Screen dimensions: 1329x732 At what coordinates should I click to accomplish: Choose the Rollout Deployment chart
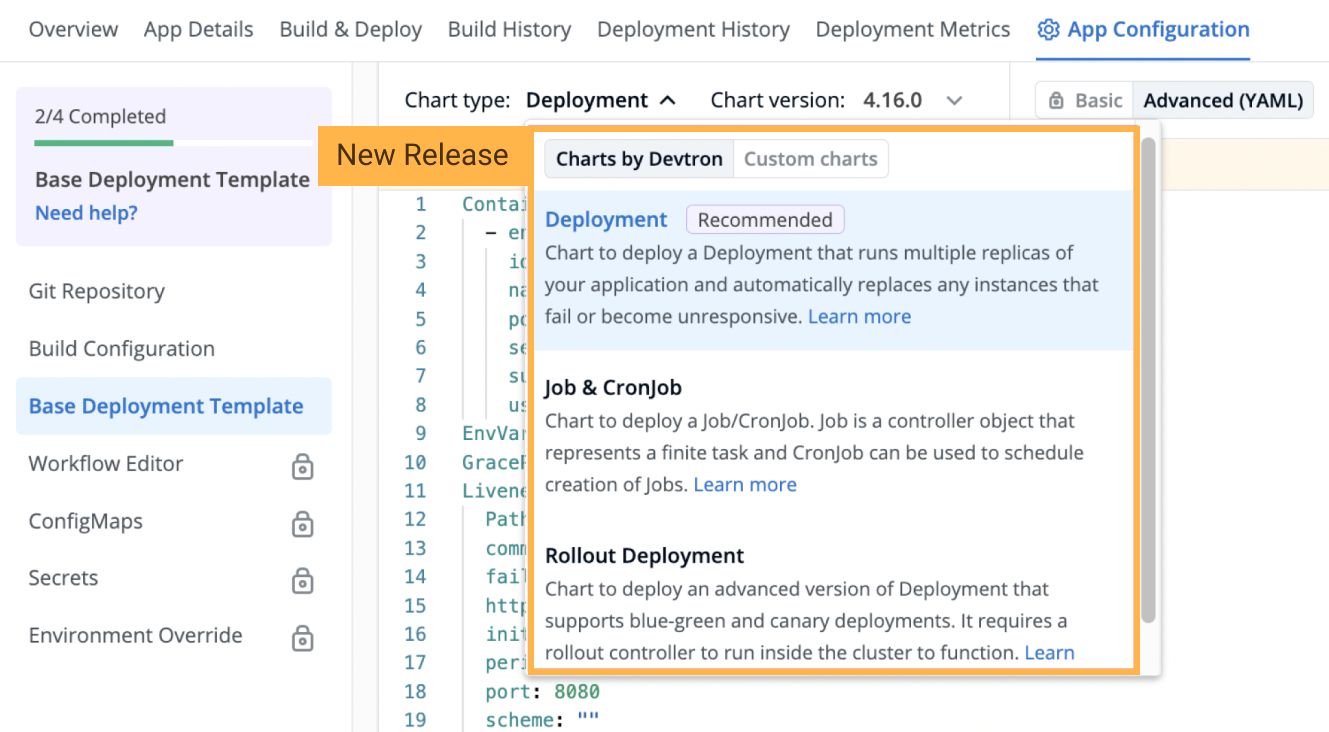tap(834, 605)
